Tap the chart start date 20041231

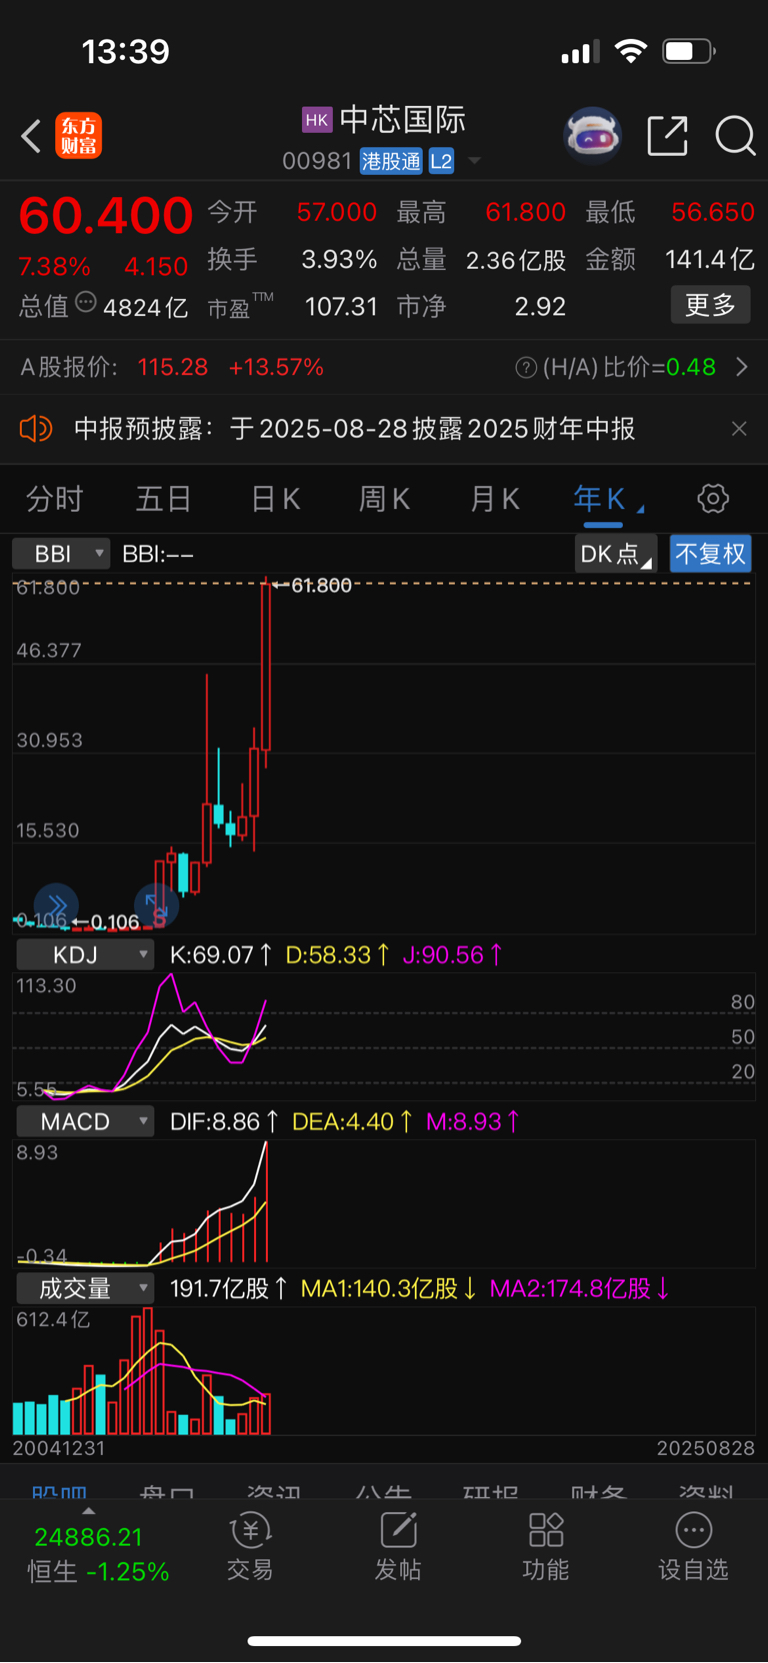tap(58, 1448)
